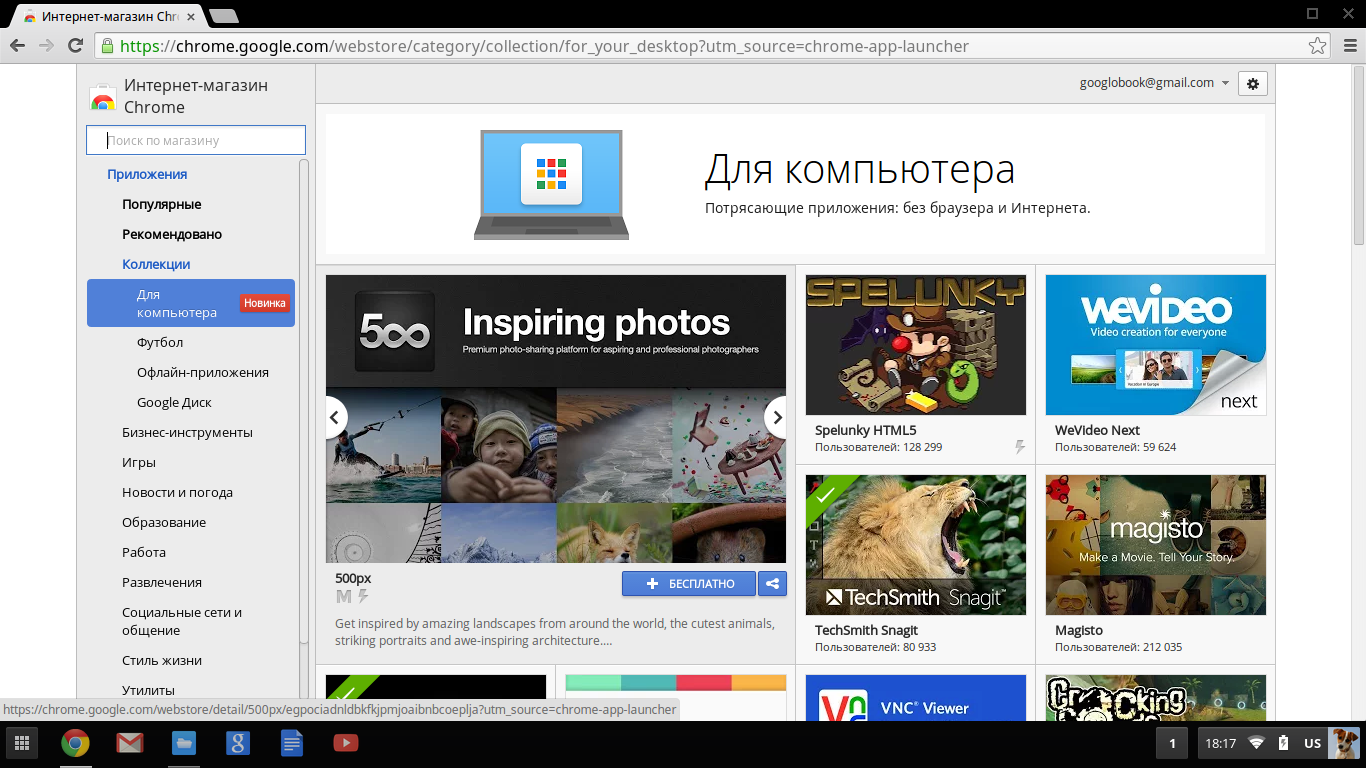Switch keyboard layout via US indicator
Screen dimensions: 1366x768
coord(1312,743)
